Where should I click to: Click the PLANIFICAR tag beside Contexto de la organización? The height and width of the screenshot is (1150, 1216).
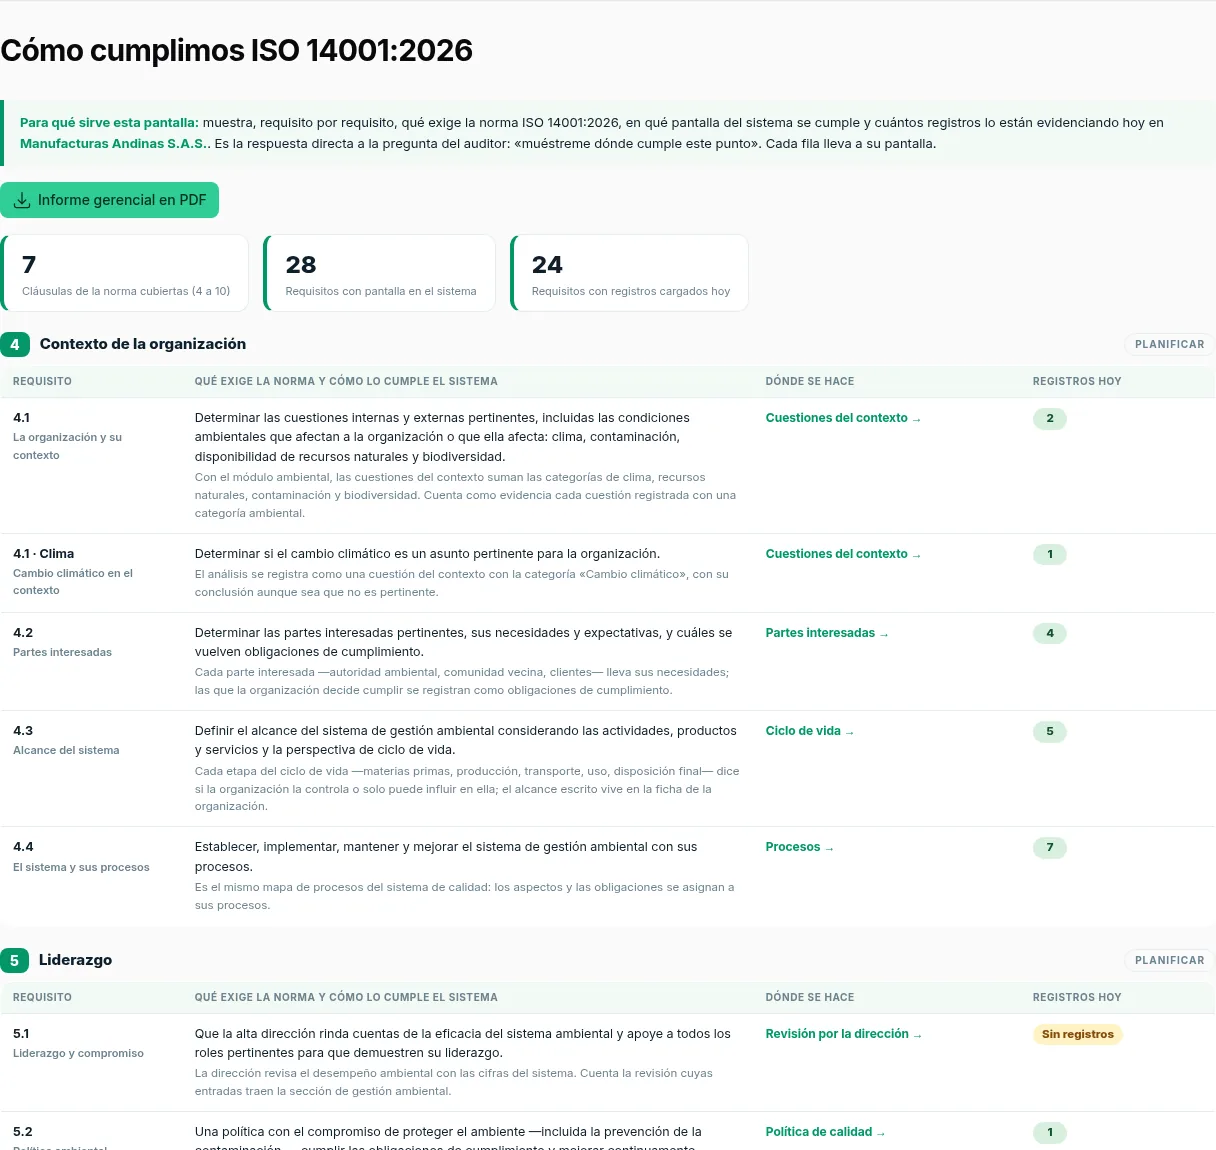coord(1169,344)
